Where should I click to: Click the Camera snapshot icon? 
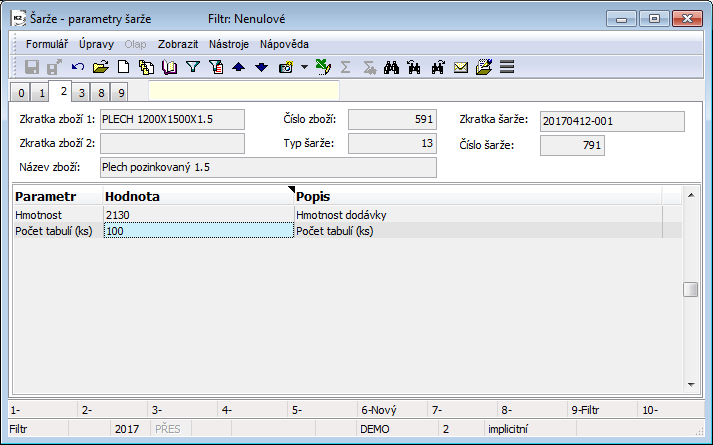coord(286,68)
